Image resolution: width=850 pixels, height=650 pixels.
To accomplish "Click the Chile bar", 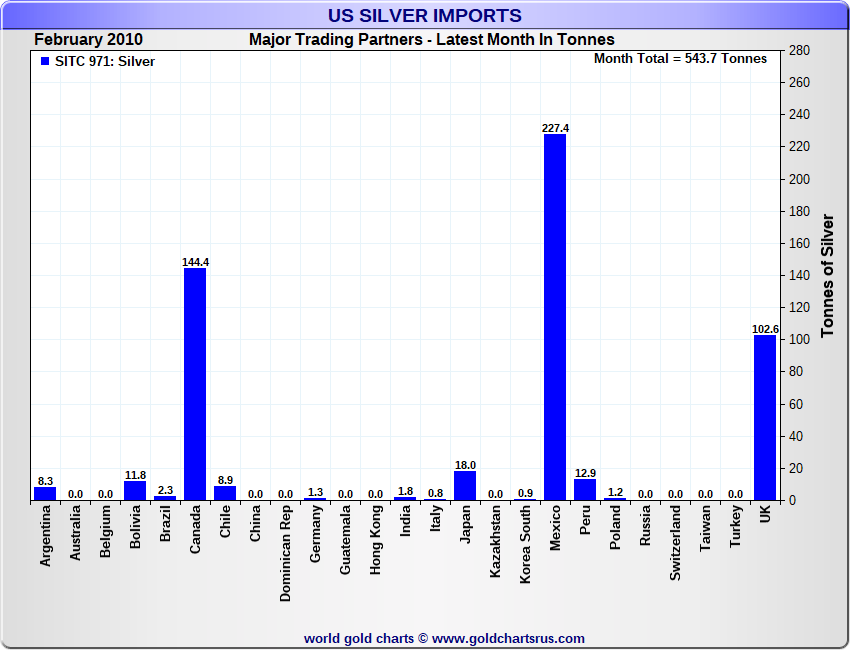I will click(x=225, y=492).
